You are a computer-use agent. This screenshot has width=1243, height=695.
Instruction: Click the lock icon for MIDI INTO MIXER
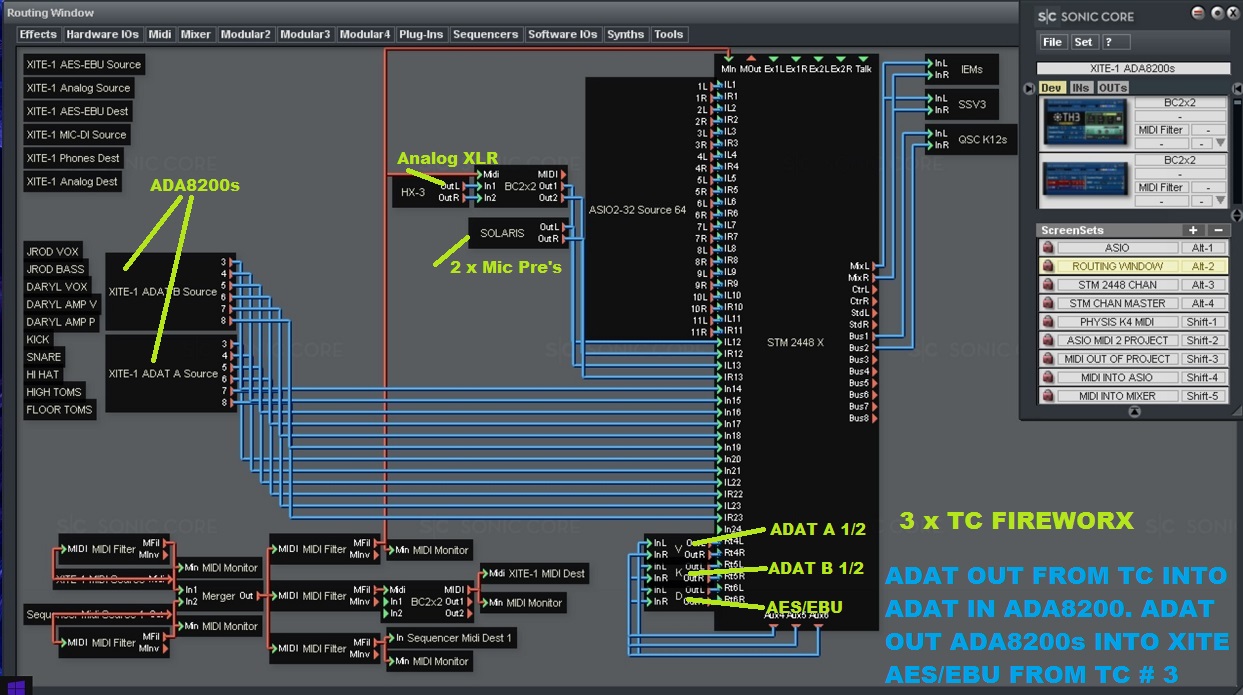(x=1049, y=396)
